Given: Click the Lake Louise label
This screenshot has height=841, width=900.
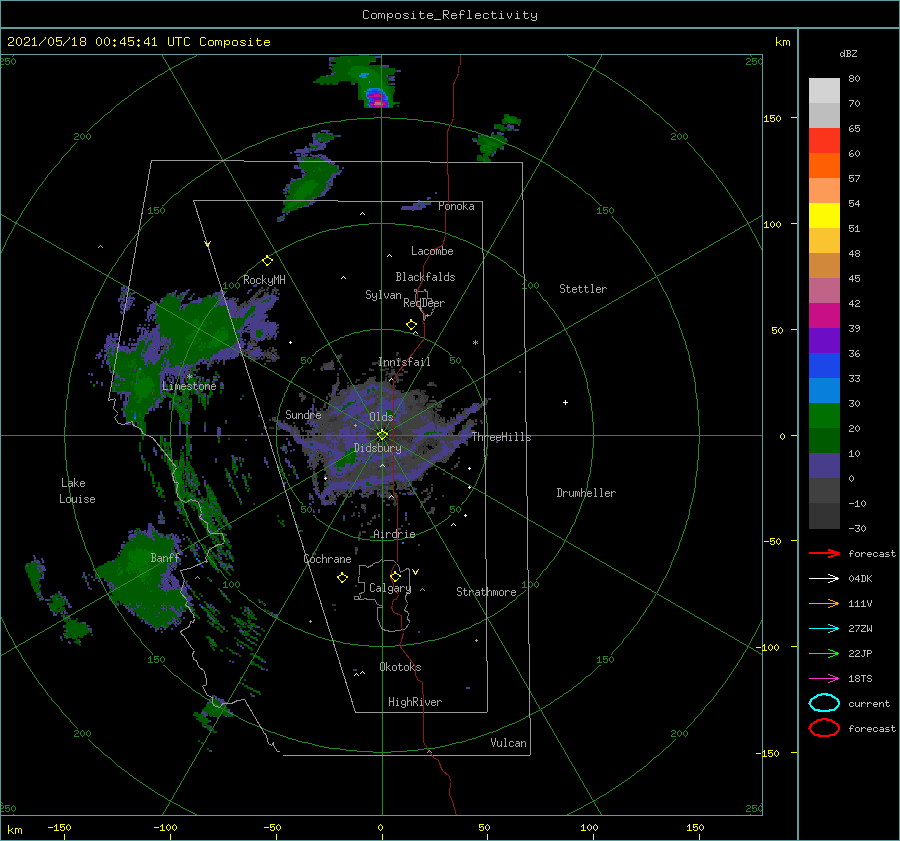Looking at the screenshot, I should pos(77,491).
